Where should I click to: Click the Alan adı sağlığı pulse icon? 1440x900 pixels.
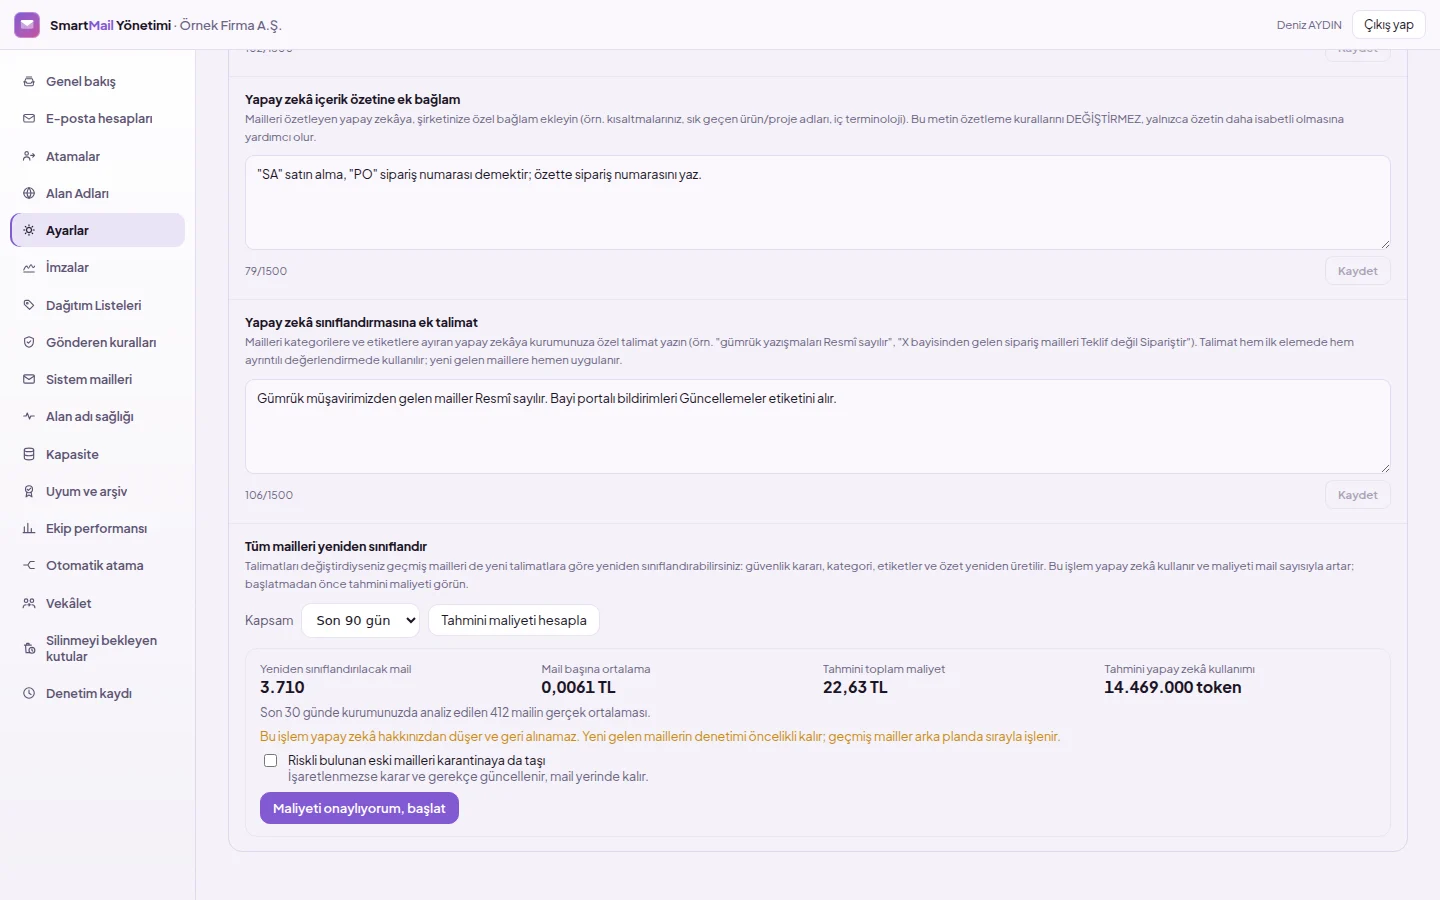pos(29,417)
